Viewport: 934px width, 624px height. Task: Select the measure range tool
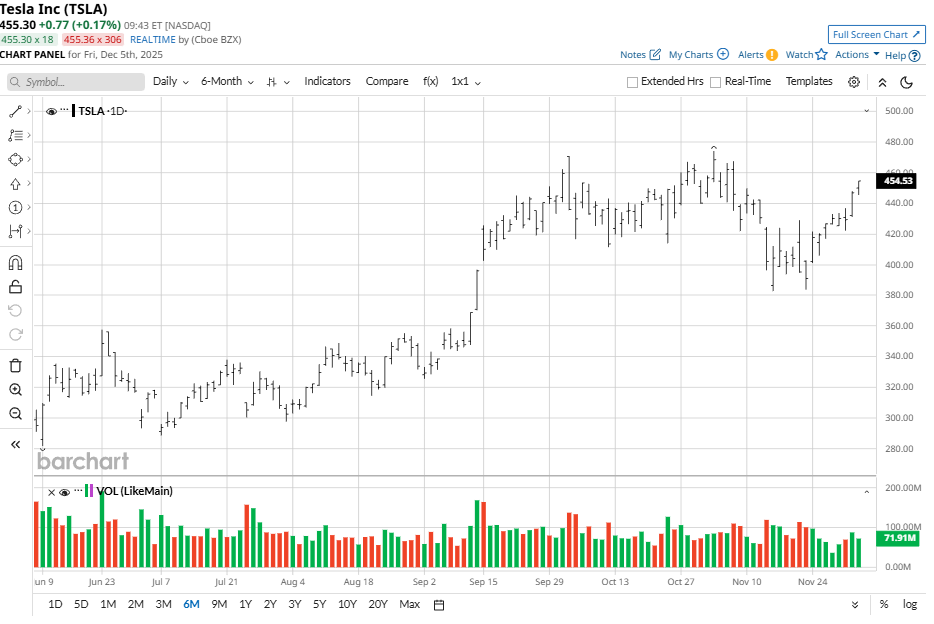tap(15, 232)
